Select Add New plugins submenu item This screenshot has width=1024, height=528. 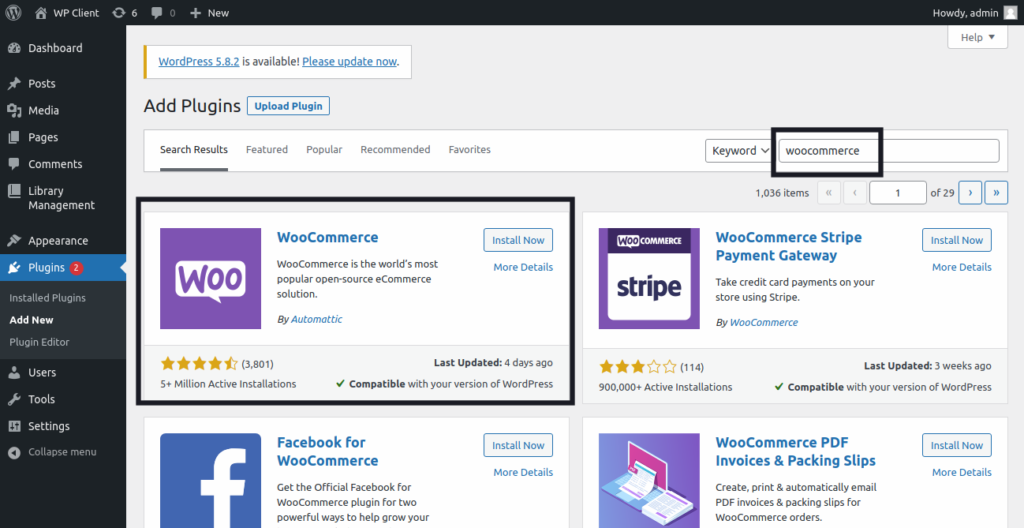point(31,320)
